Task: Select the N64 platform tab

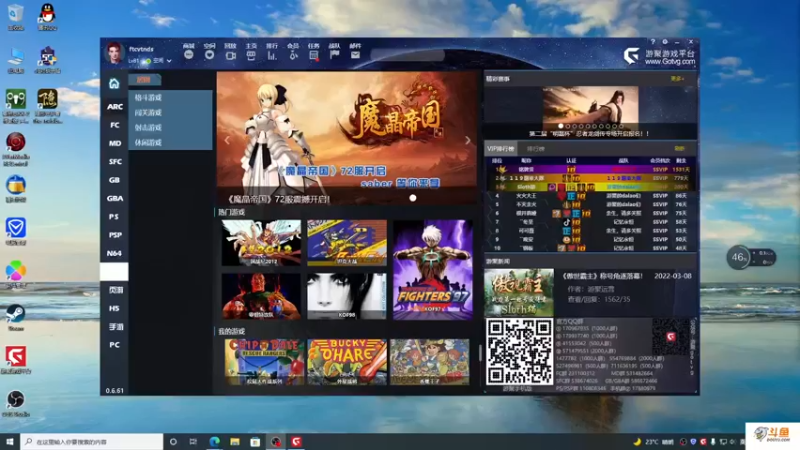Action: coord(114,254)
